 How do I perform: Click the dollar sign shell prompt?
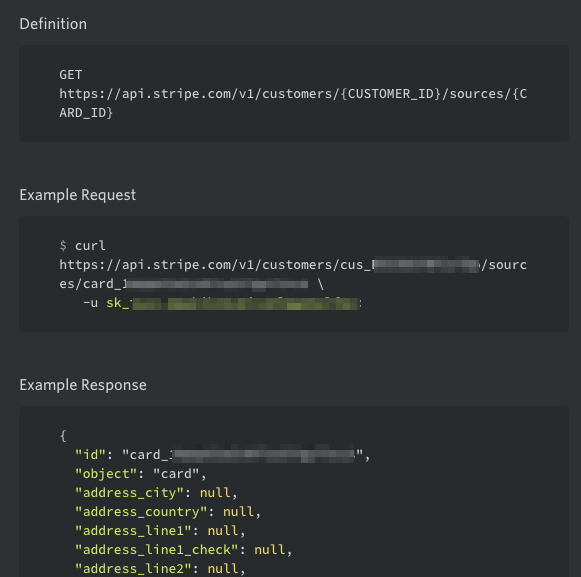pyautogui.click(x=63, y=246)
